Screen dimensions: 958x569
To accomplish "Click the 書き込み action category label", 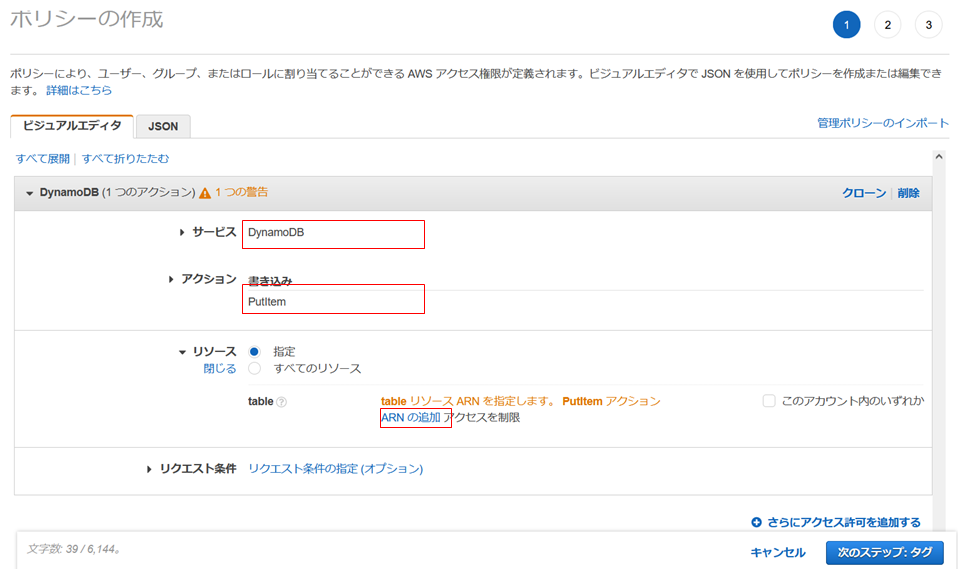I will coord(269,281).
